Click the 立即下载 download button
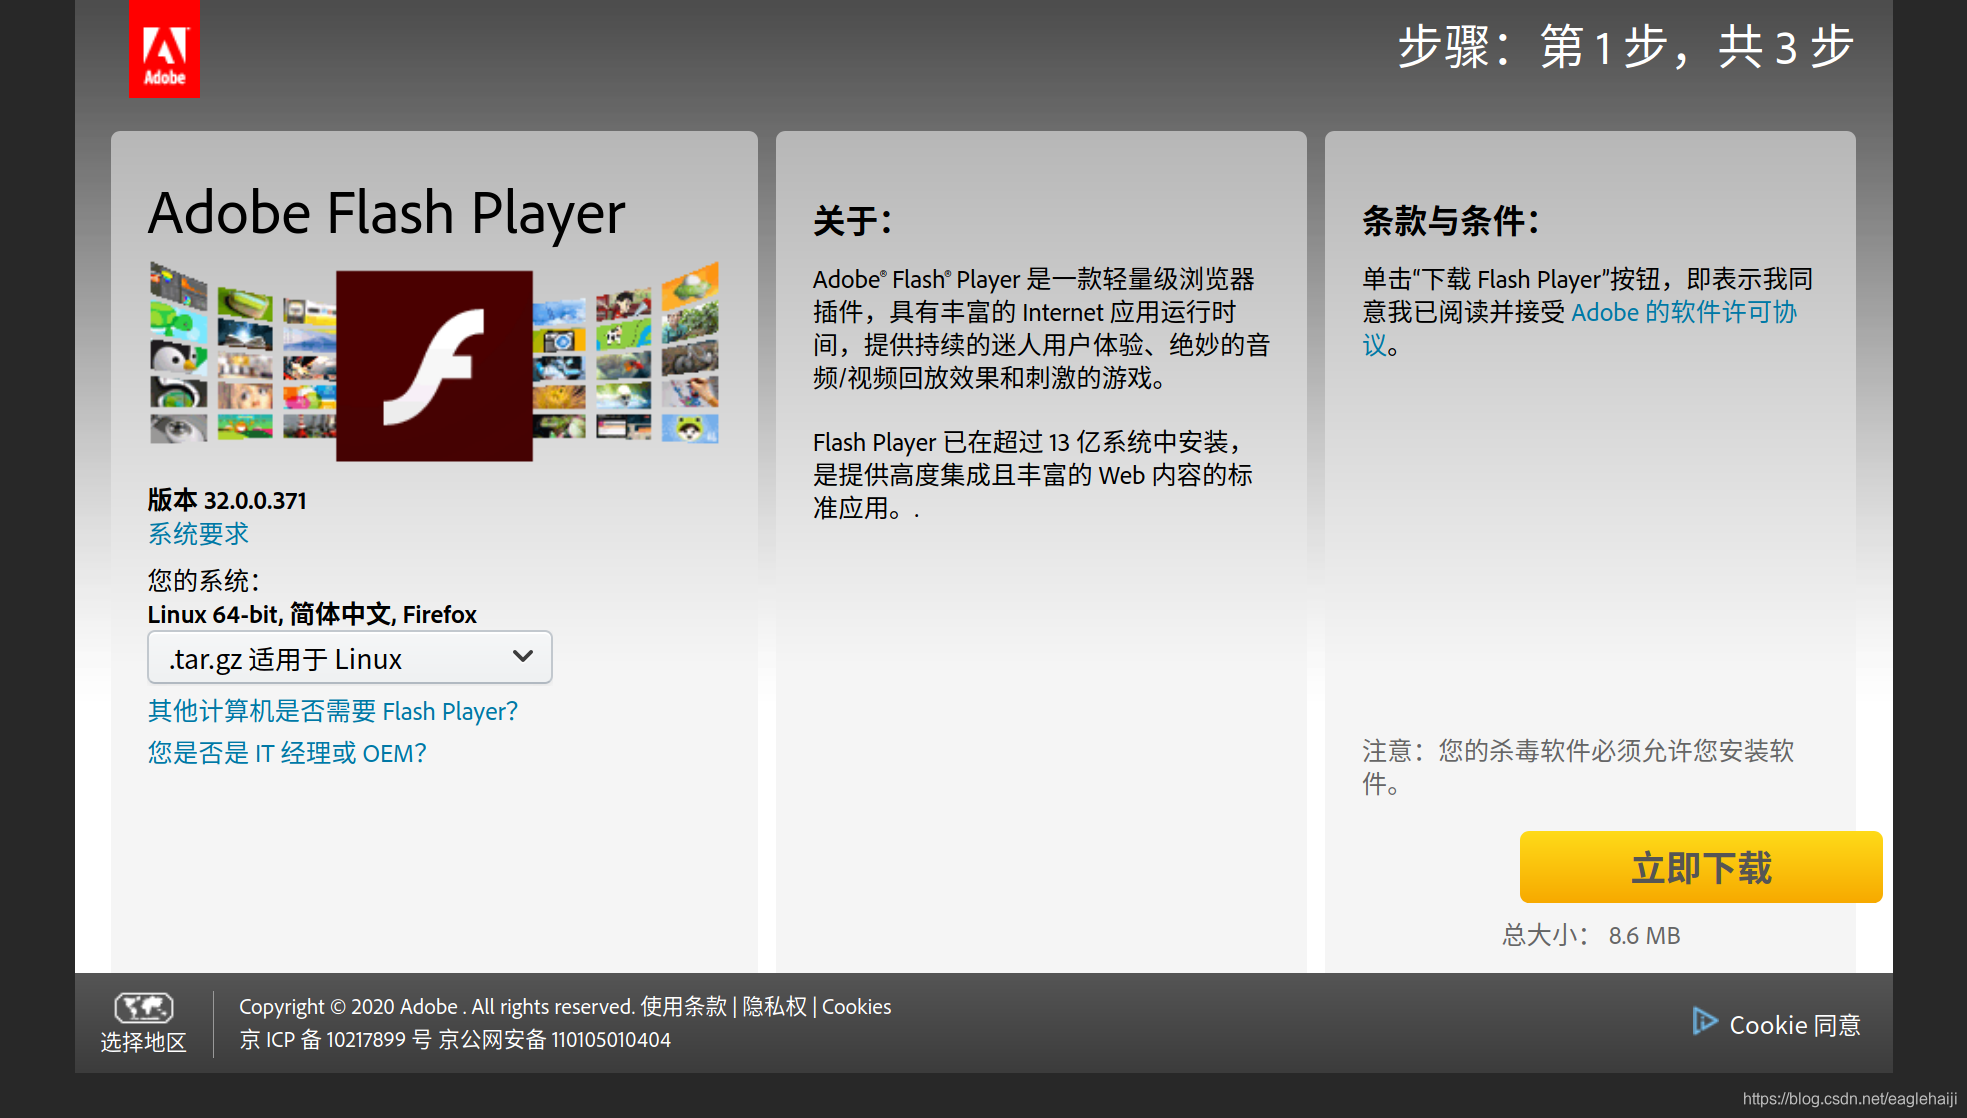Image resolution: width=1967 pixels, height=1118 pixels. coord(1701,867)
